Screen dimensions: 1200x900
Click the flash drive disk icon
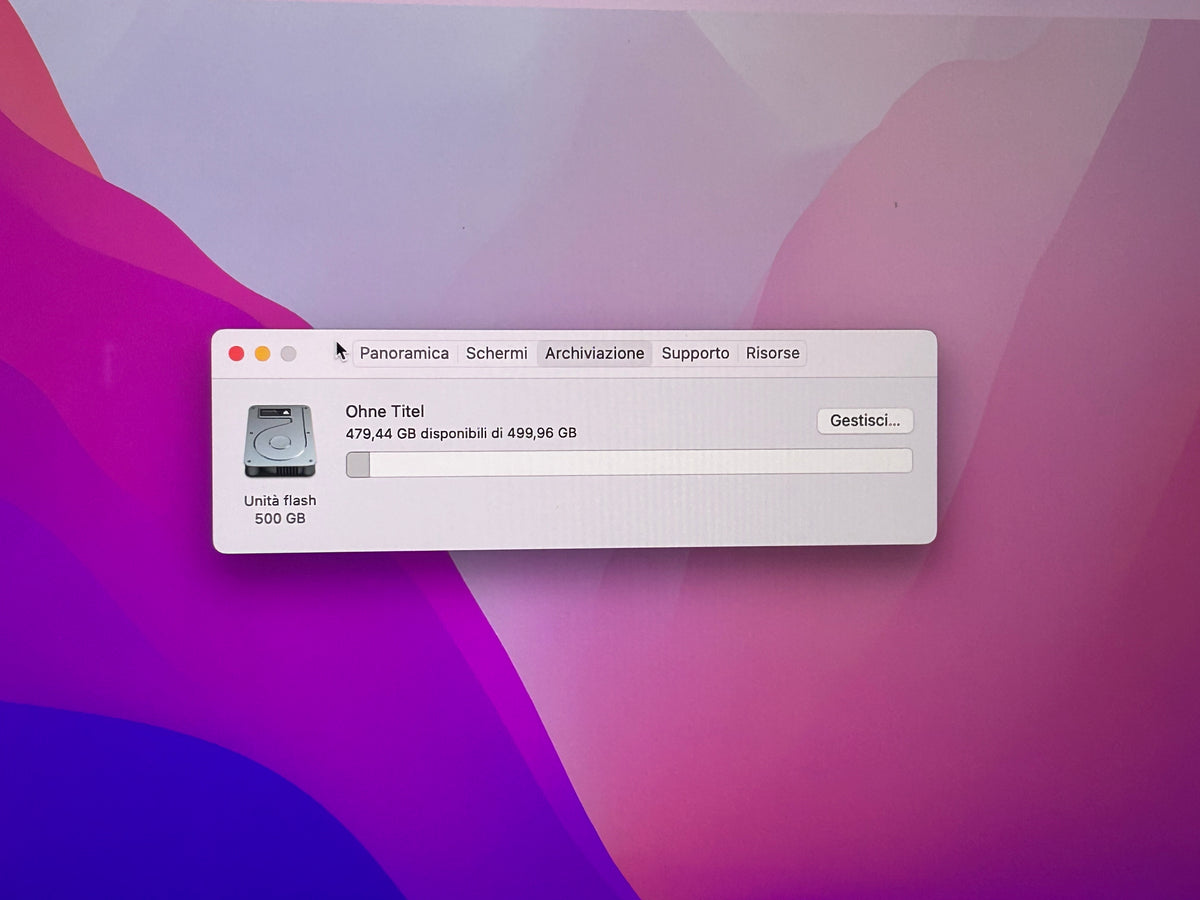(x=280, y=441)
